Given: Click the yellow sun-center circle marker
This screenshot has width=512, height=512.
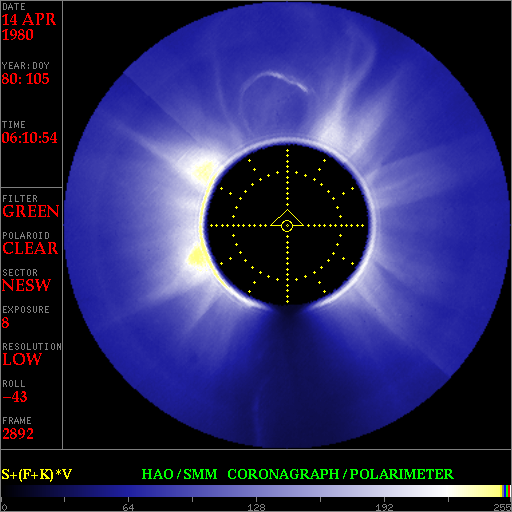Looking at the screenshot, I should 287,226.
